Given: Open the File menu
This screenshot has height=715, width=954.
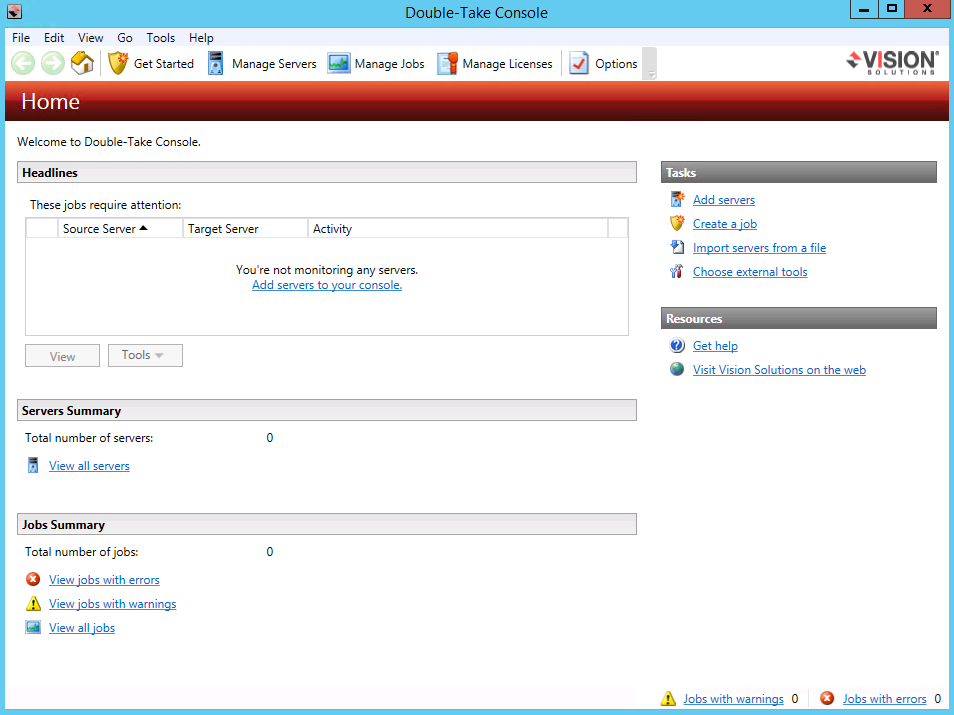Looking at the screenshot, I should [x=21, y=38].
